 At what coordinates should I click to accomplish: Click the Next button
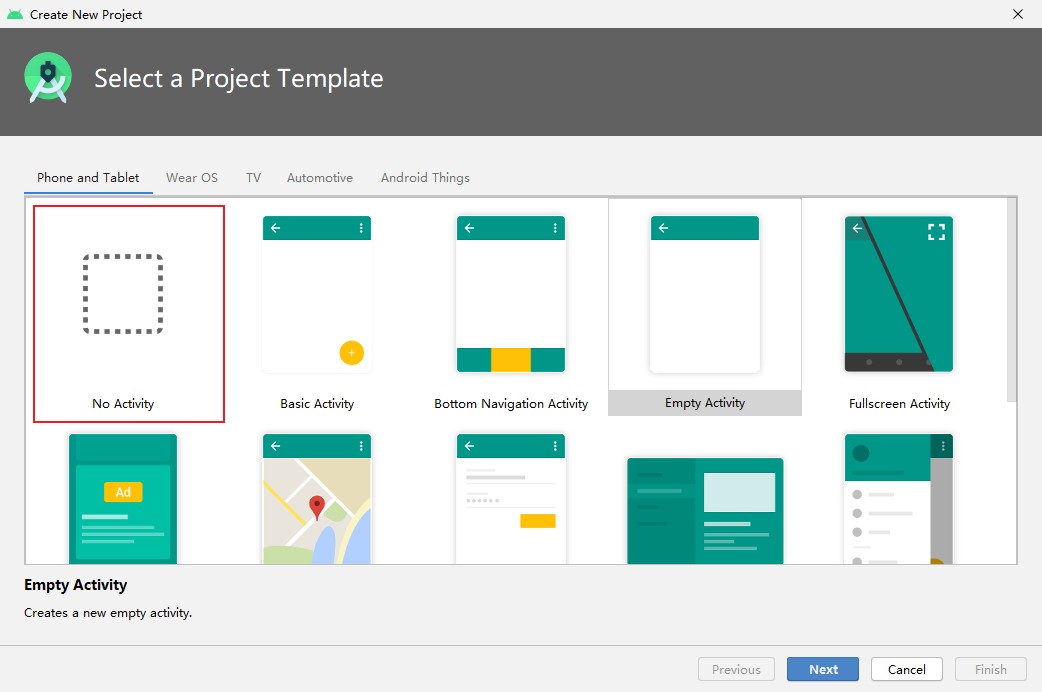tap(823, 669)
